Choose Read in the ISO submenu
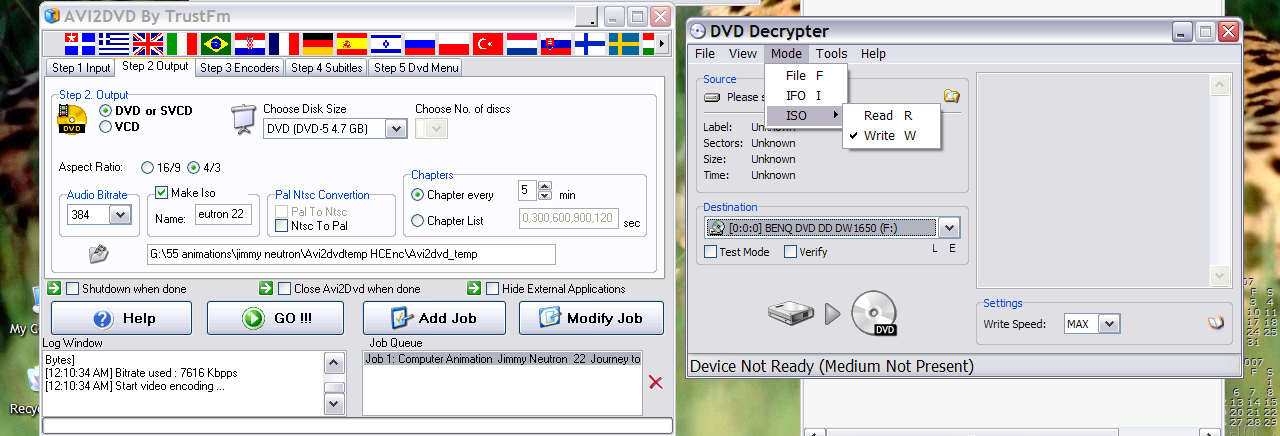1280x436 pixels. 892,116
